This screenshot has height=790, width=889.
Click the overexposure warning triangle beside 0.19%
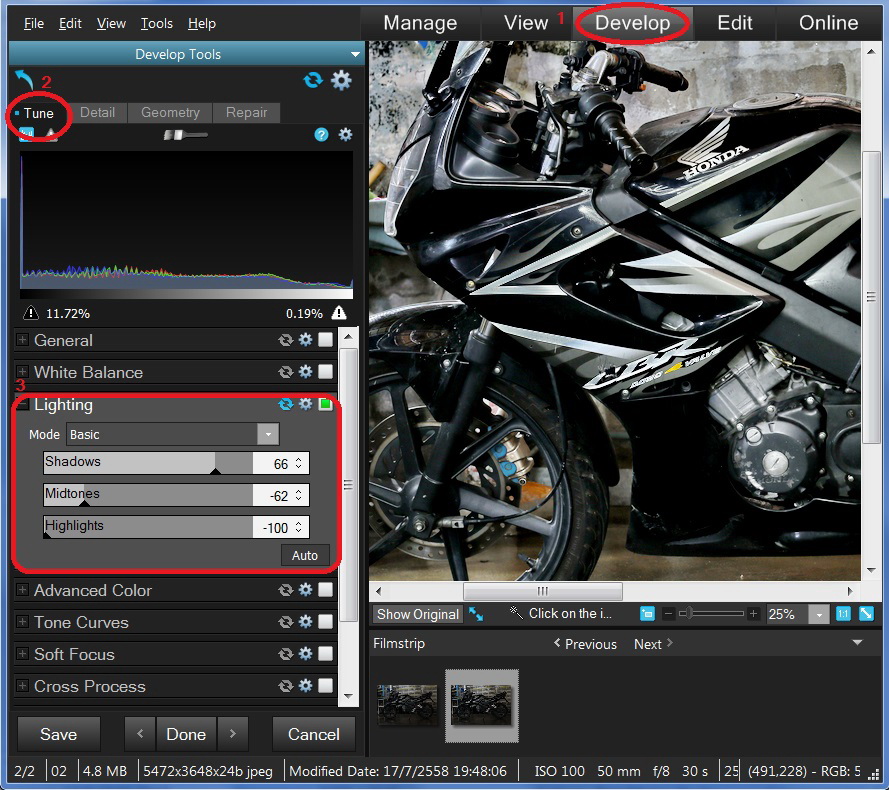pyautogui.click(x=339, y=313)
